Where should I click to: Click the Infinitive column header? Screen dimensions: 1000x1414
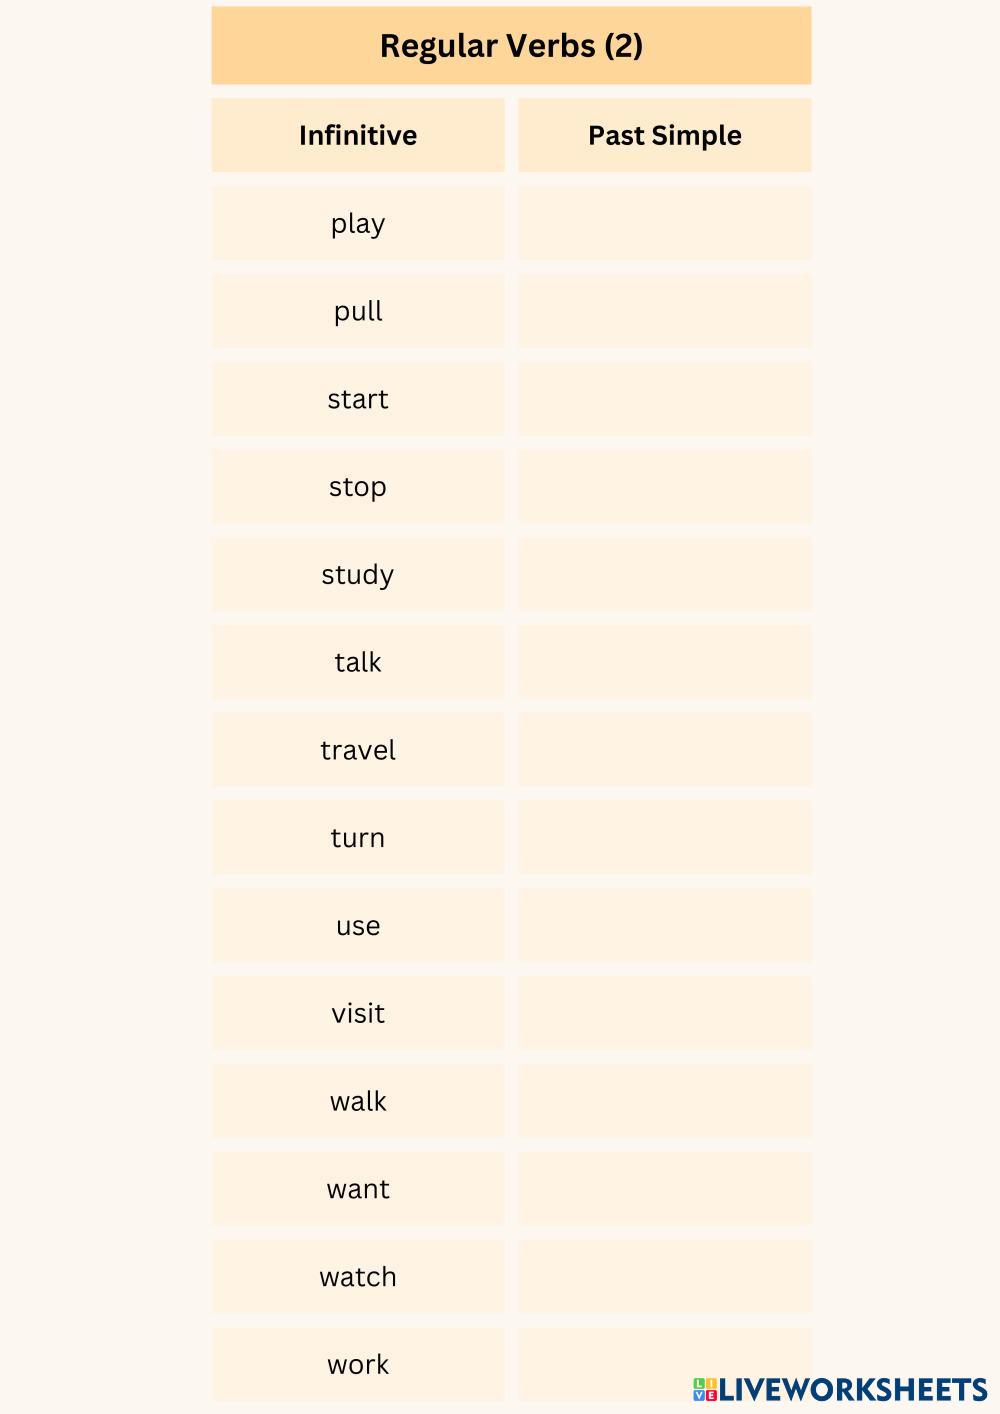click(358, 136)
